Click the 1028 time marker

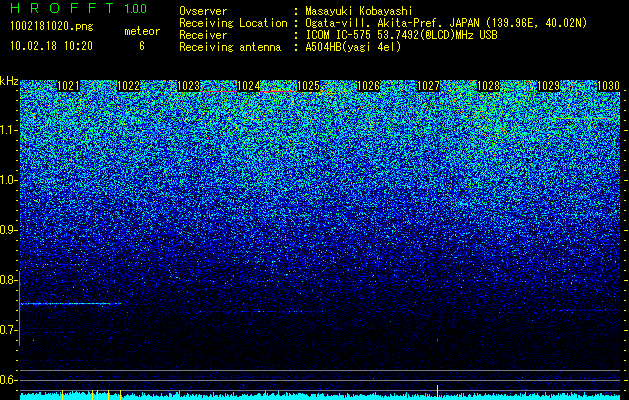click(489, 86)
